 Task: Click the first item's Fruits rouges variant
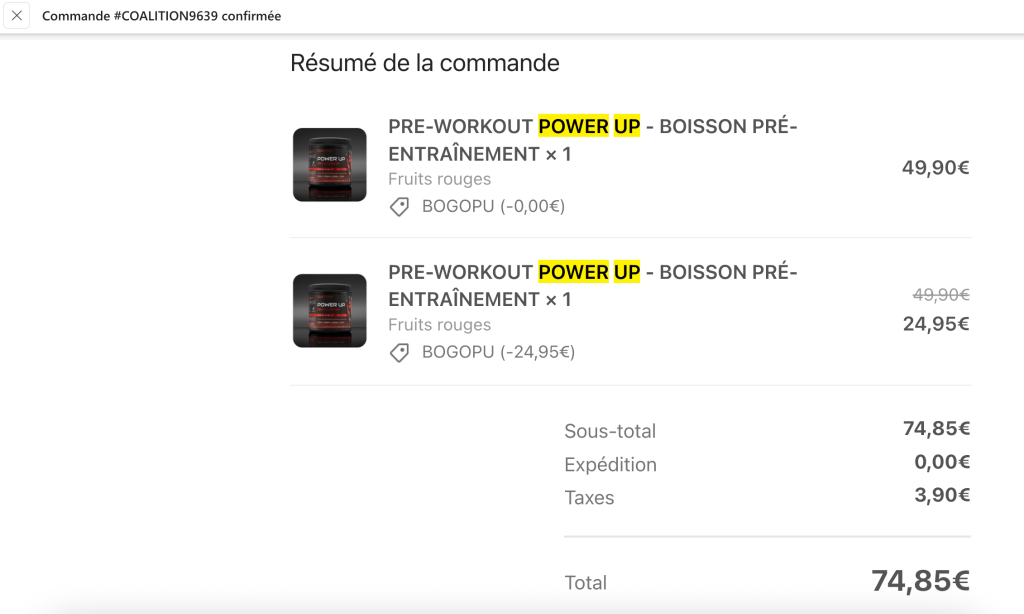439,179
